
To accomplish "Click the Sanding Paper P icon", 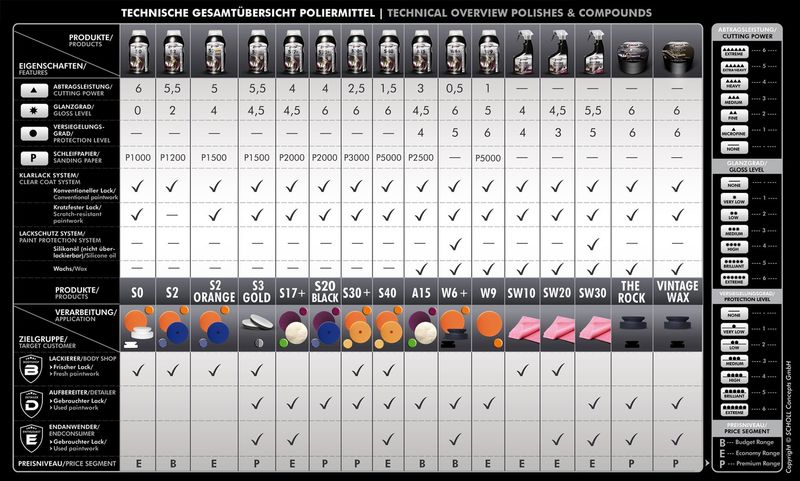I will (33, 158).
